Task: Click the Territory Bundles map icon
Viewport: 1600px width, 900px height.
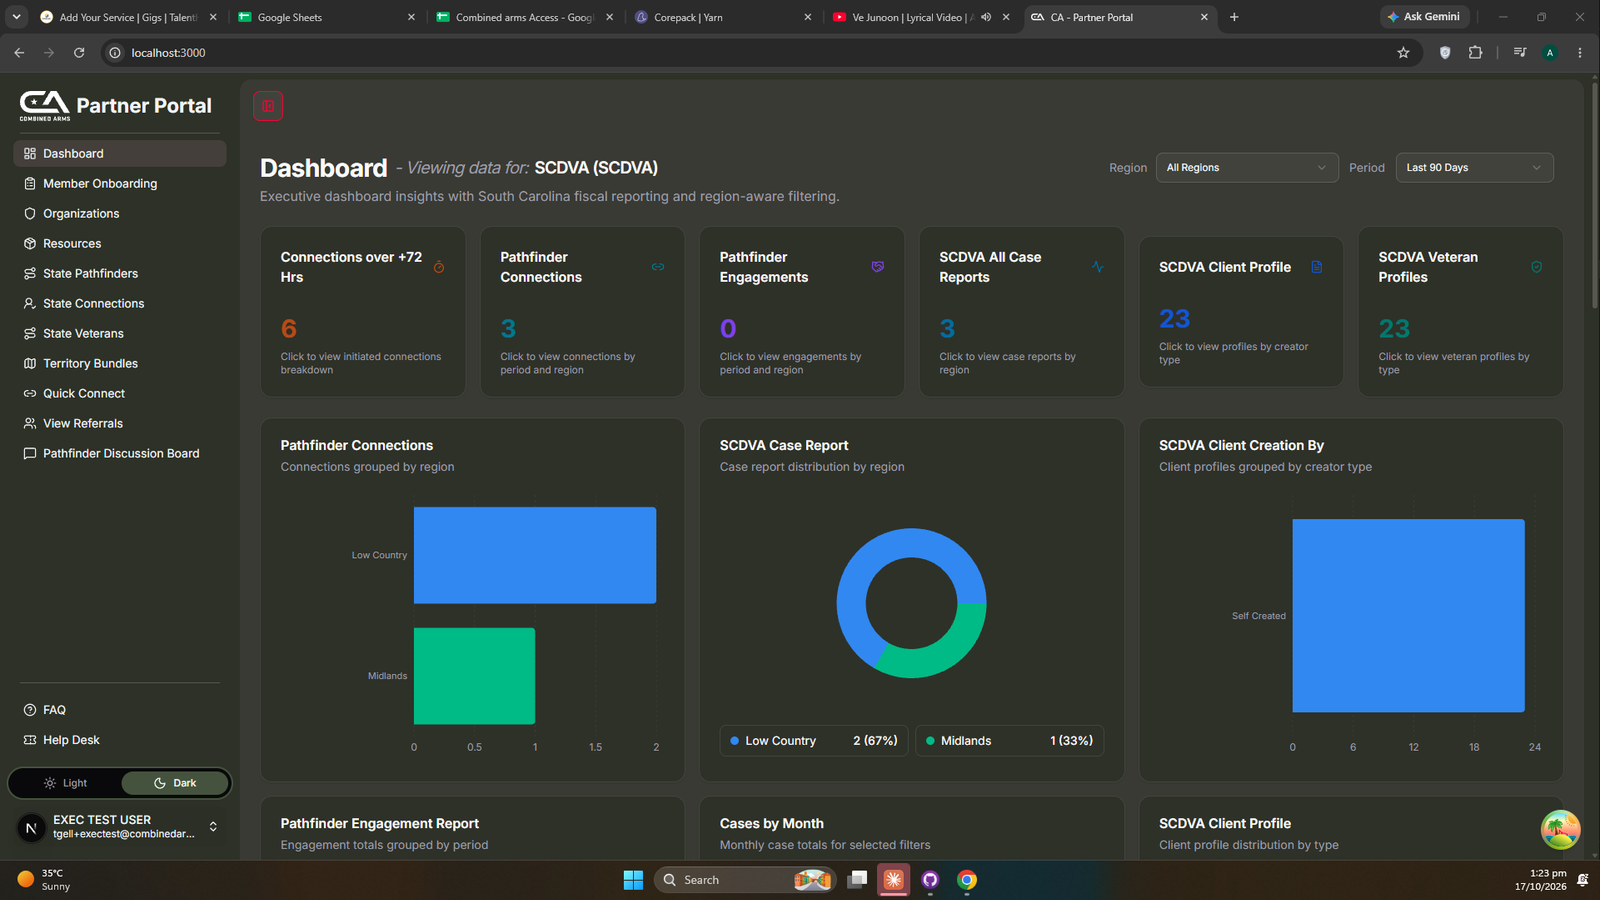Action: (30, 364)
